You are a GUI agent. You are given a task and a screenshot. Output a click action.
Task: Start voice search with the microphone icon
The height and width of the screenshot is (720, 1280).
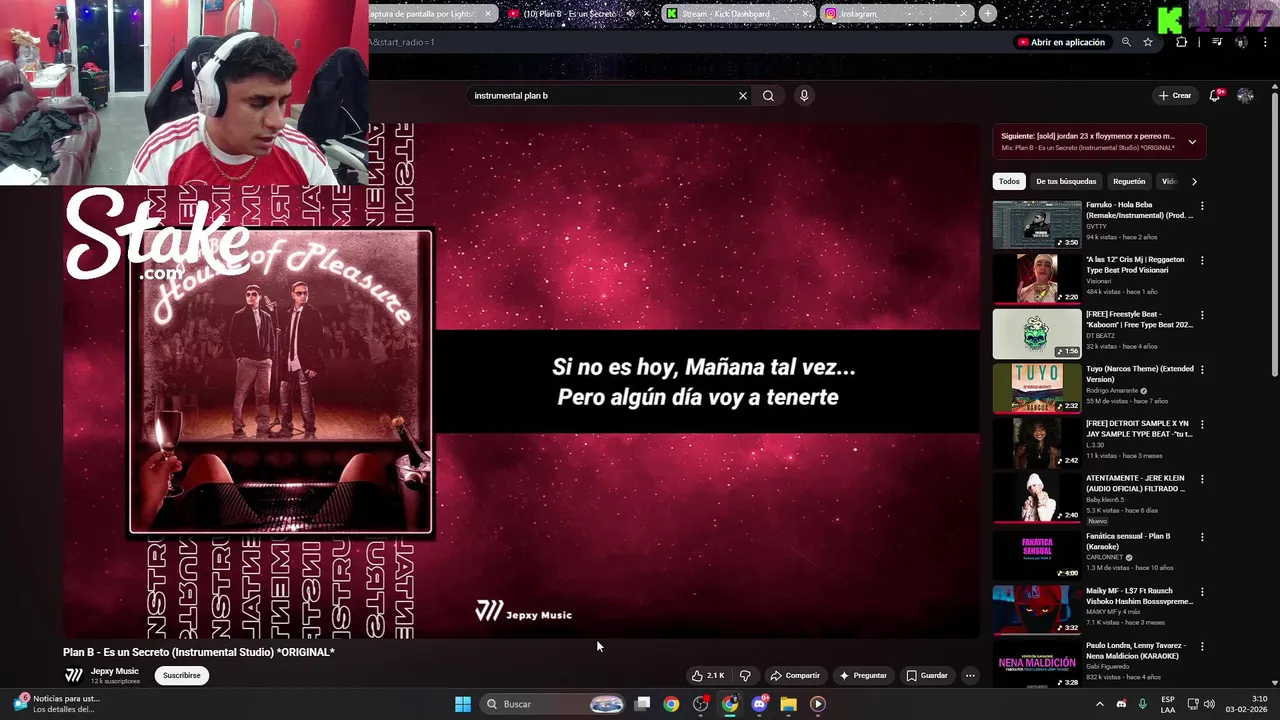(804, 96)
